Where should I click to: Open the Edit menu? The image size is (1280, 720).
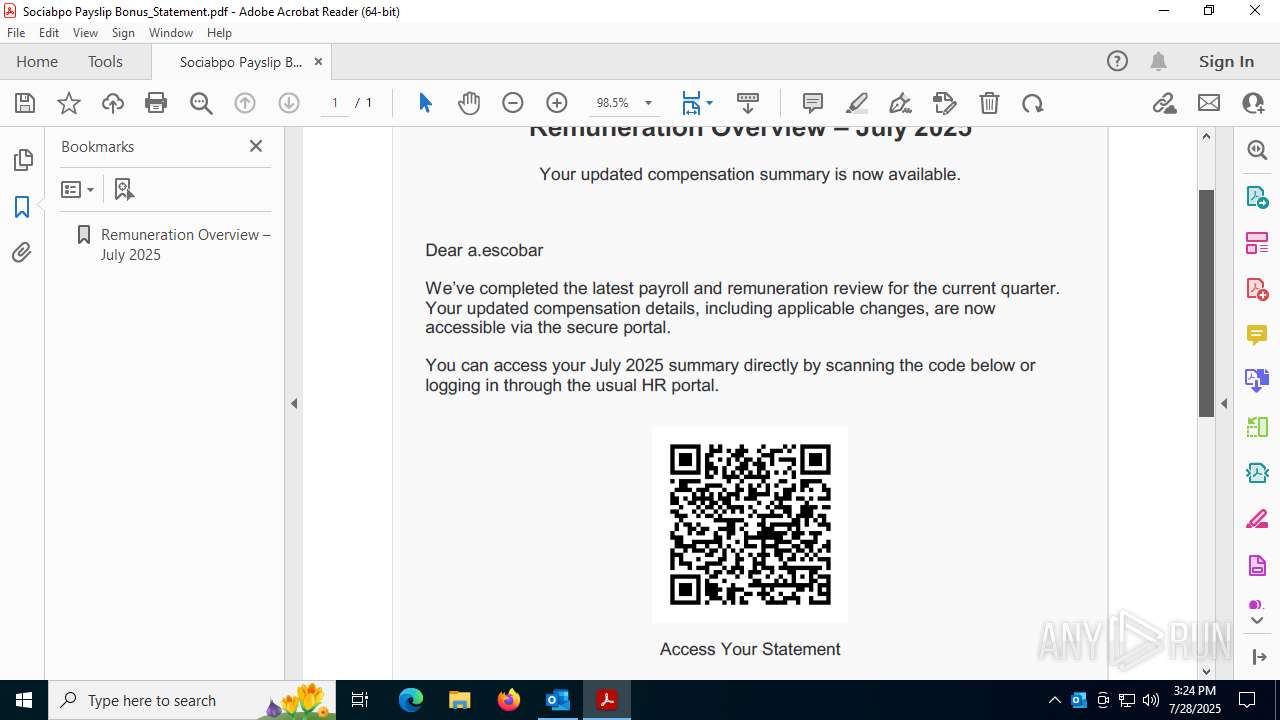[x=49, y=32]
